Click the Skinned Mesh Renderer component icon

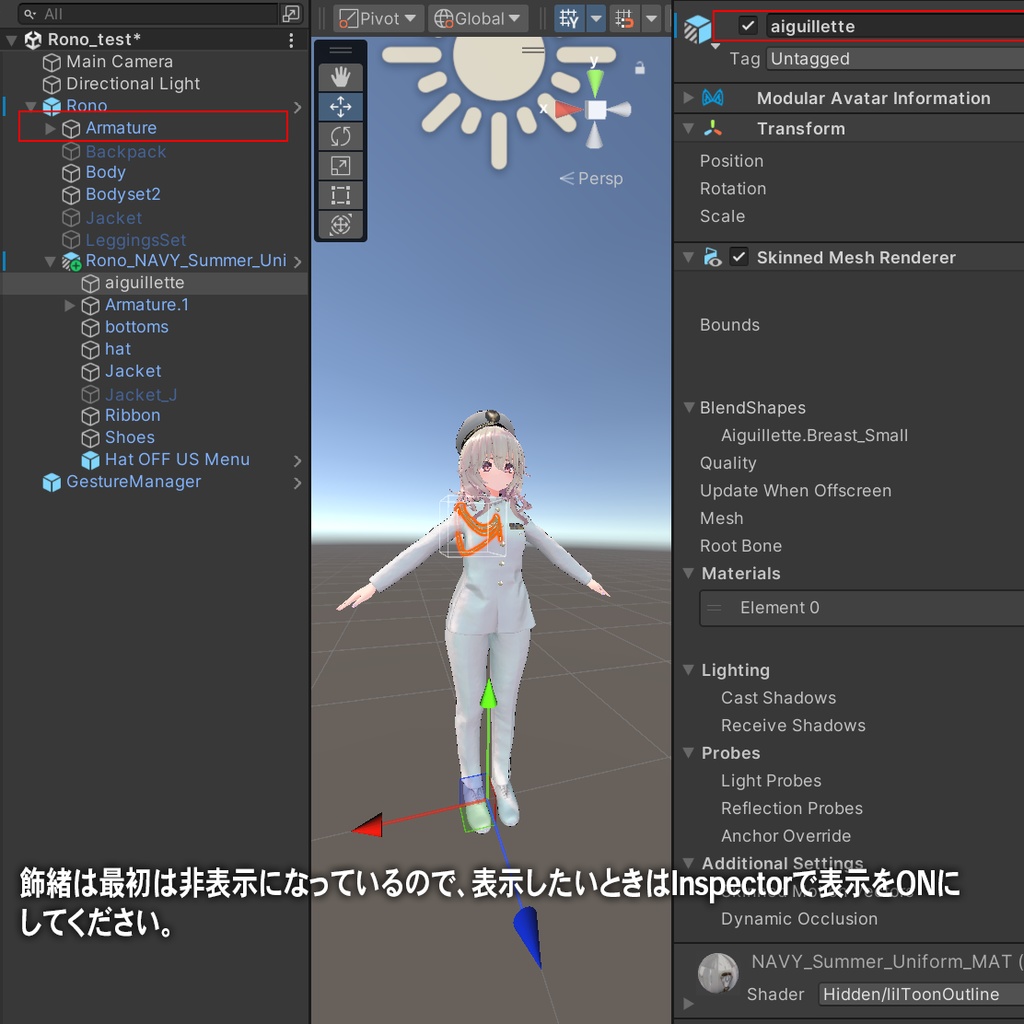pos(712,257)
